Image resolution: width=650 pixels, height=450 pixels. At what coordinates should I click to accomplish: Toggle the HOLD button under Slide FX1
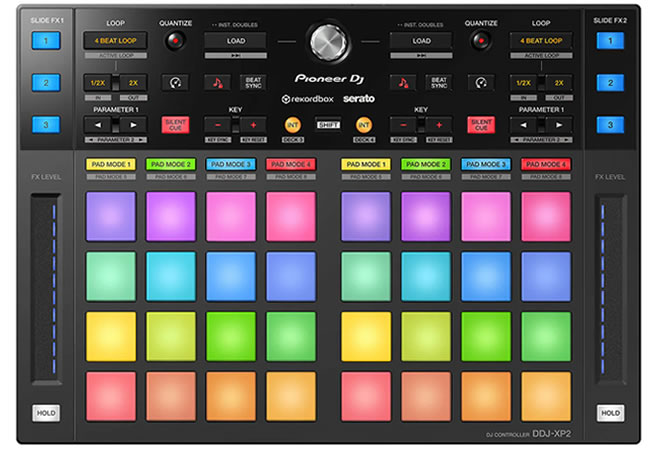(46, 413)
